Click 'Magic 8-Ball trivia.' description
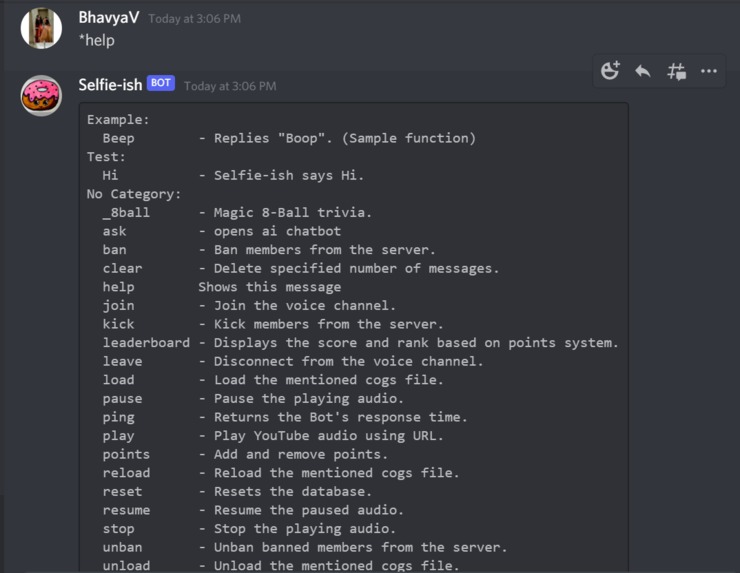This screenshot has width=740, height=573. pyautogui.click(x=293, y=212)
